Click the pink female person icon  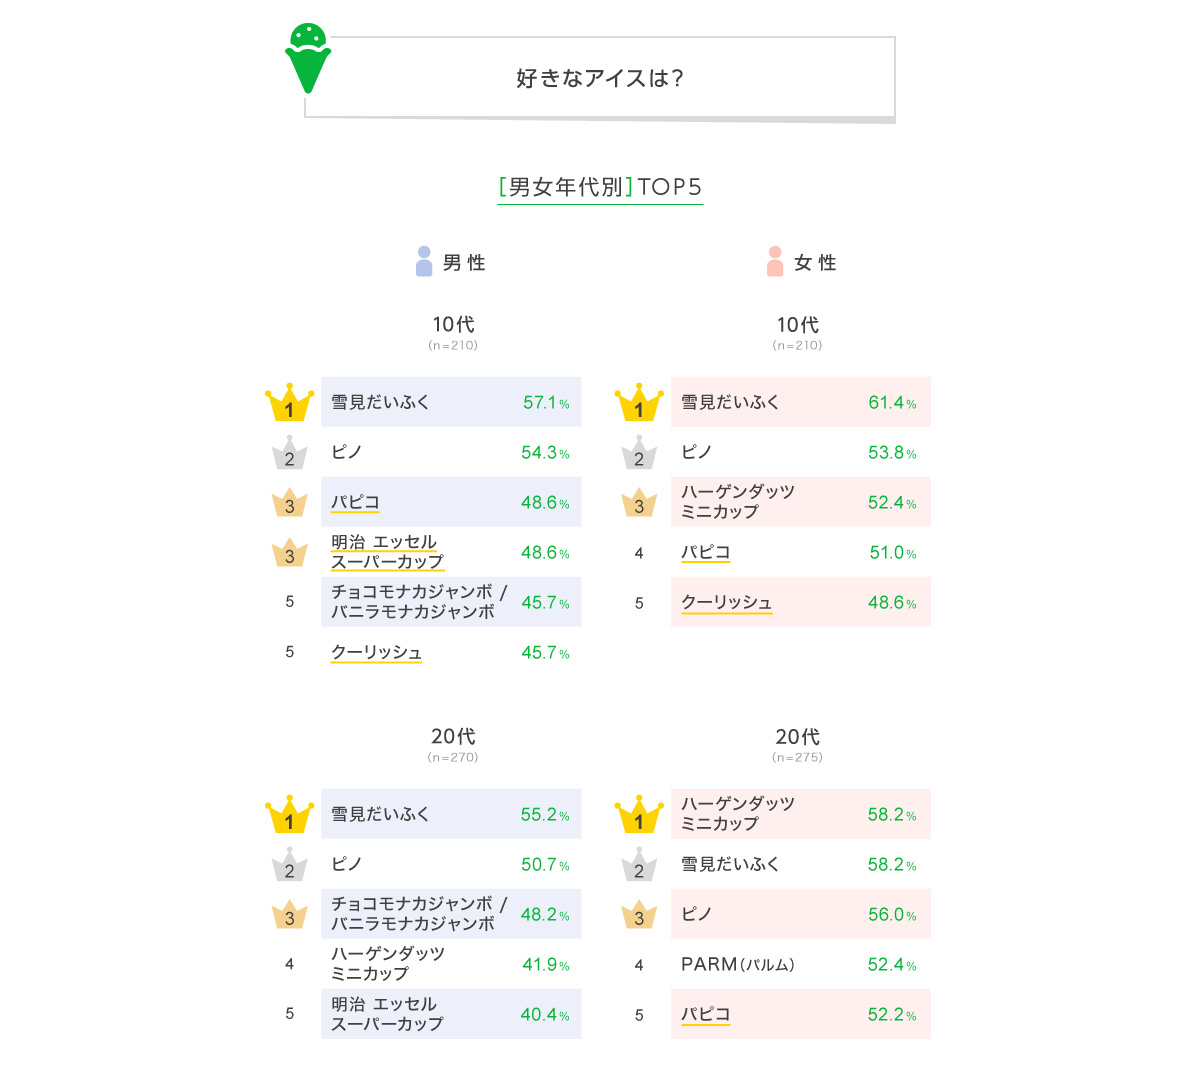(775, 261)
